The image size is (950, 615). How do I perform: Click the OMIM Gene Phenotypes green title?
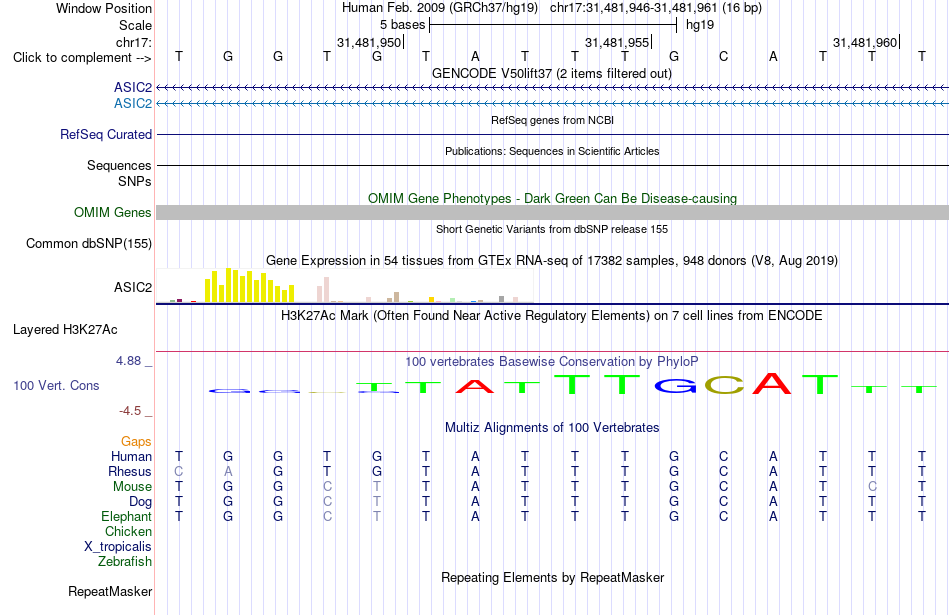pos(552,198)
